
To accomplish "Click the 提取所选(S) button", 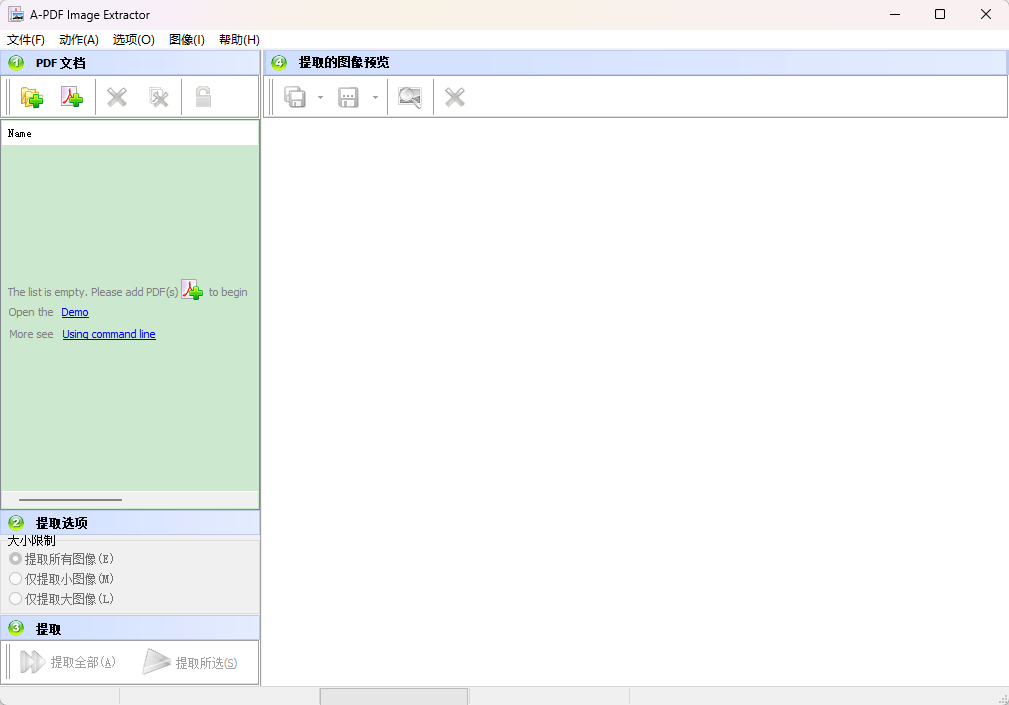I will point(190,662).
